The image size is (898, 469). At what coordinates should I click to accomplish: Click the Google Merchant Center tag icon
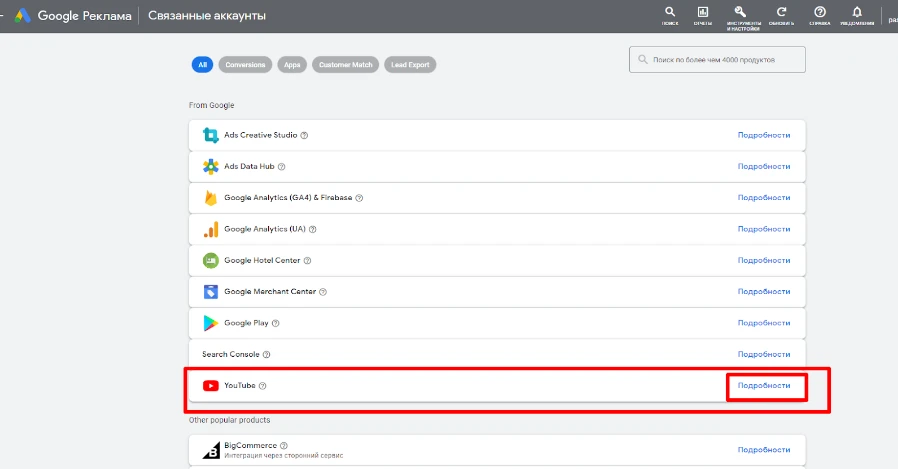point(211,291)
